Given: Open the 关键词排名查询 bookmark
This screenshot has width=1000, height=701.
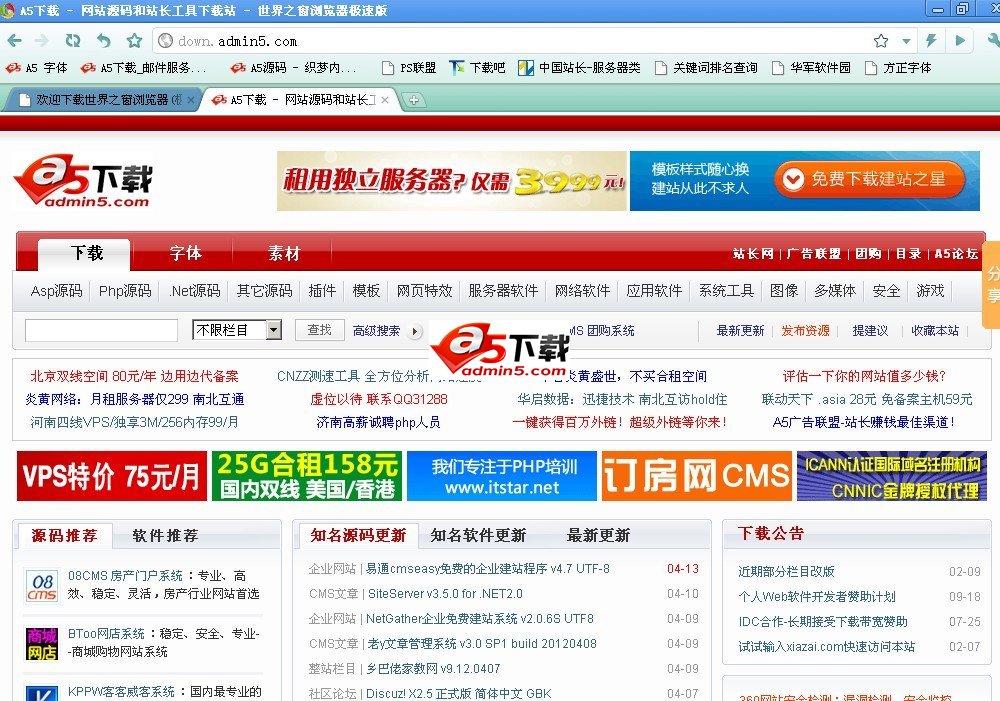Looking at the screenshot, I should pyautogui.click(x=707, y=68).
